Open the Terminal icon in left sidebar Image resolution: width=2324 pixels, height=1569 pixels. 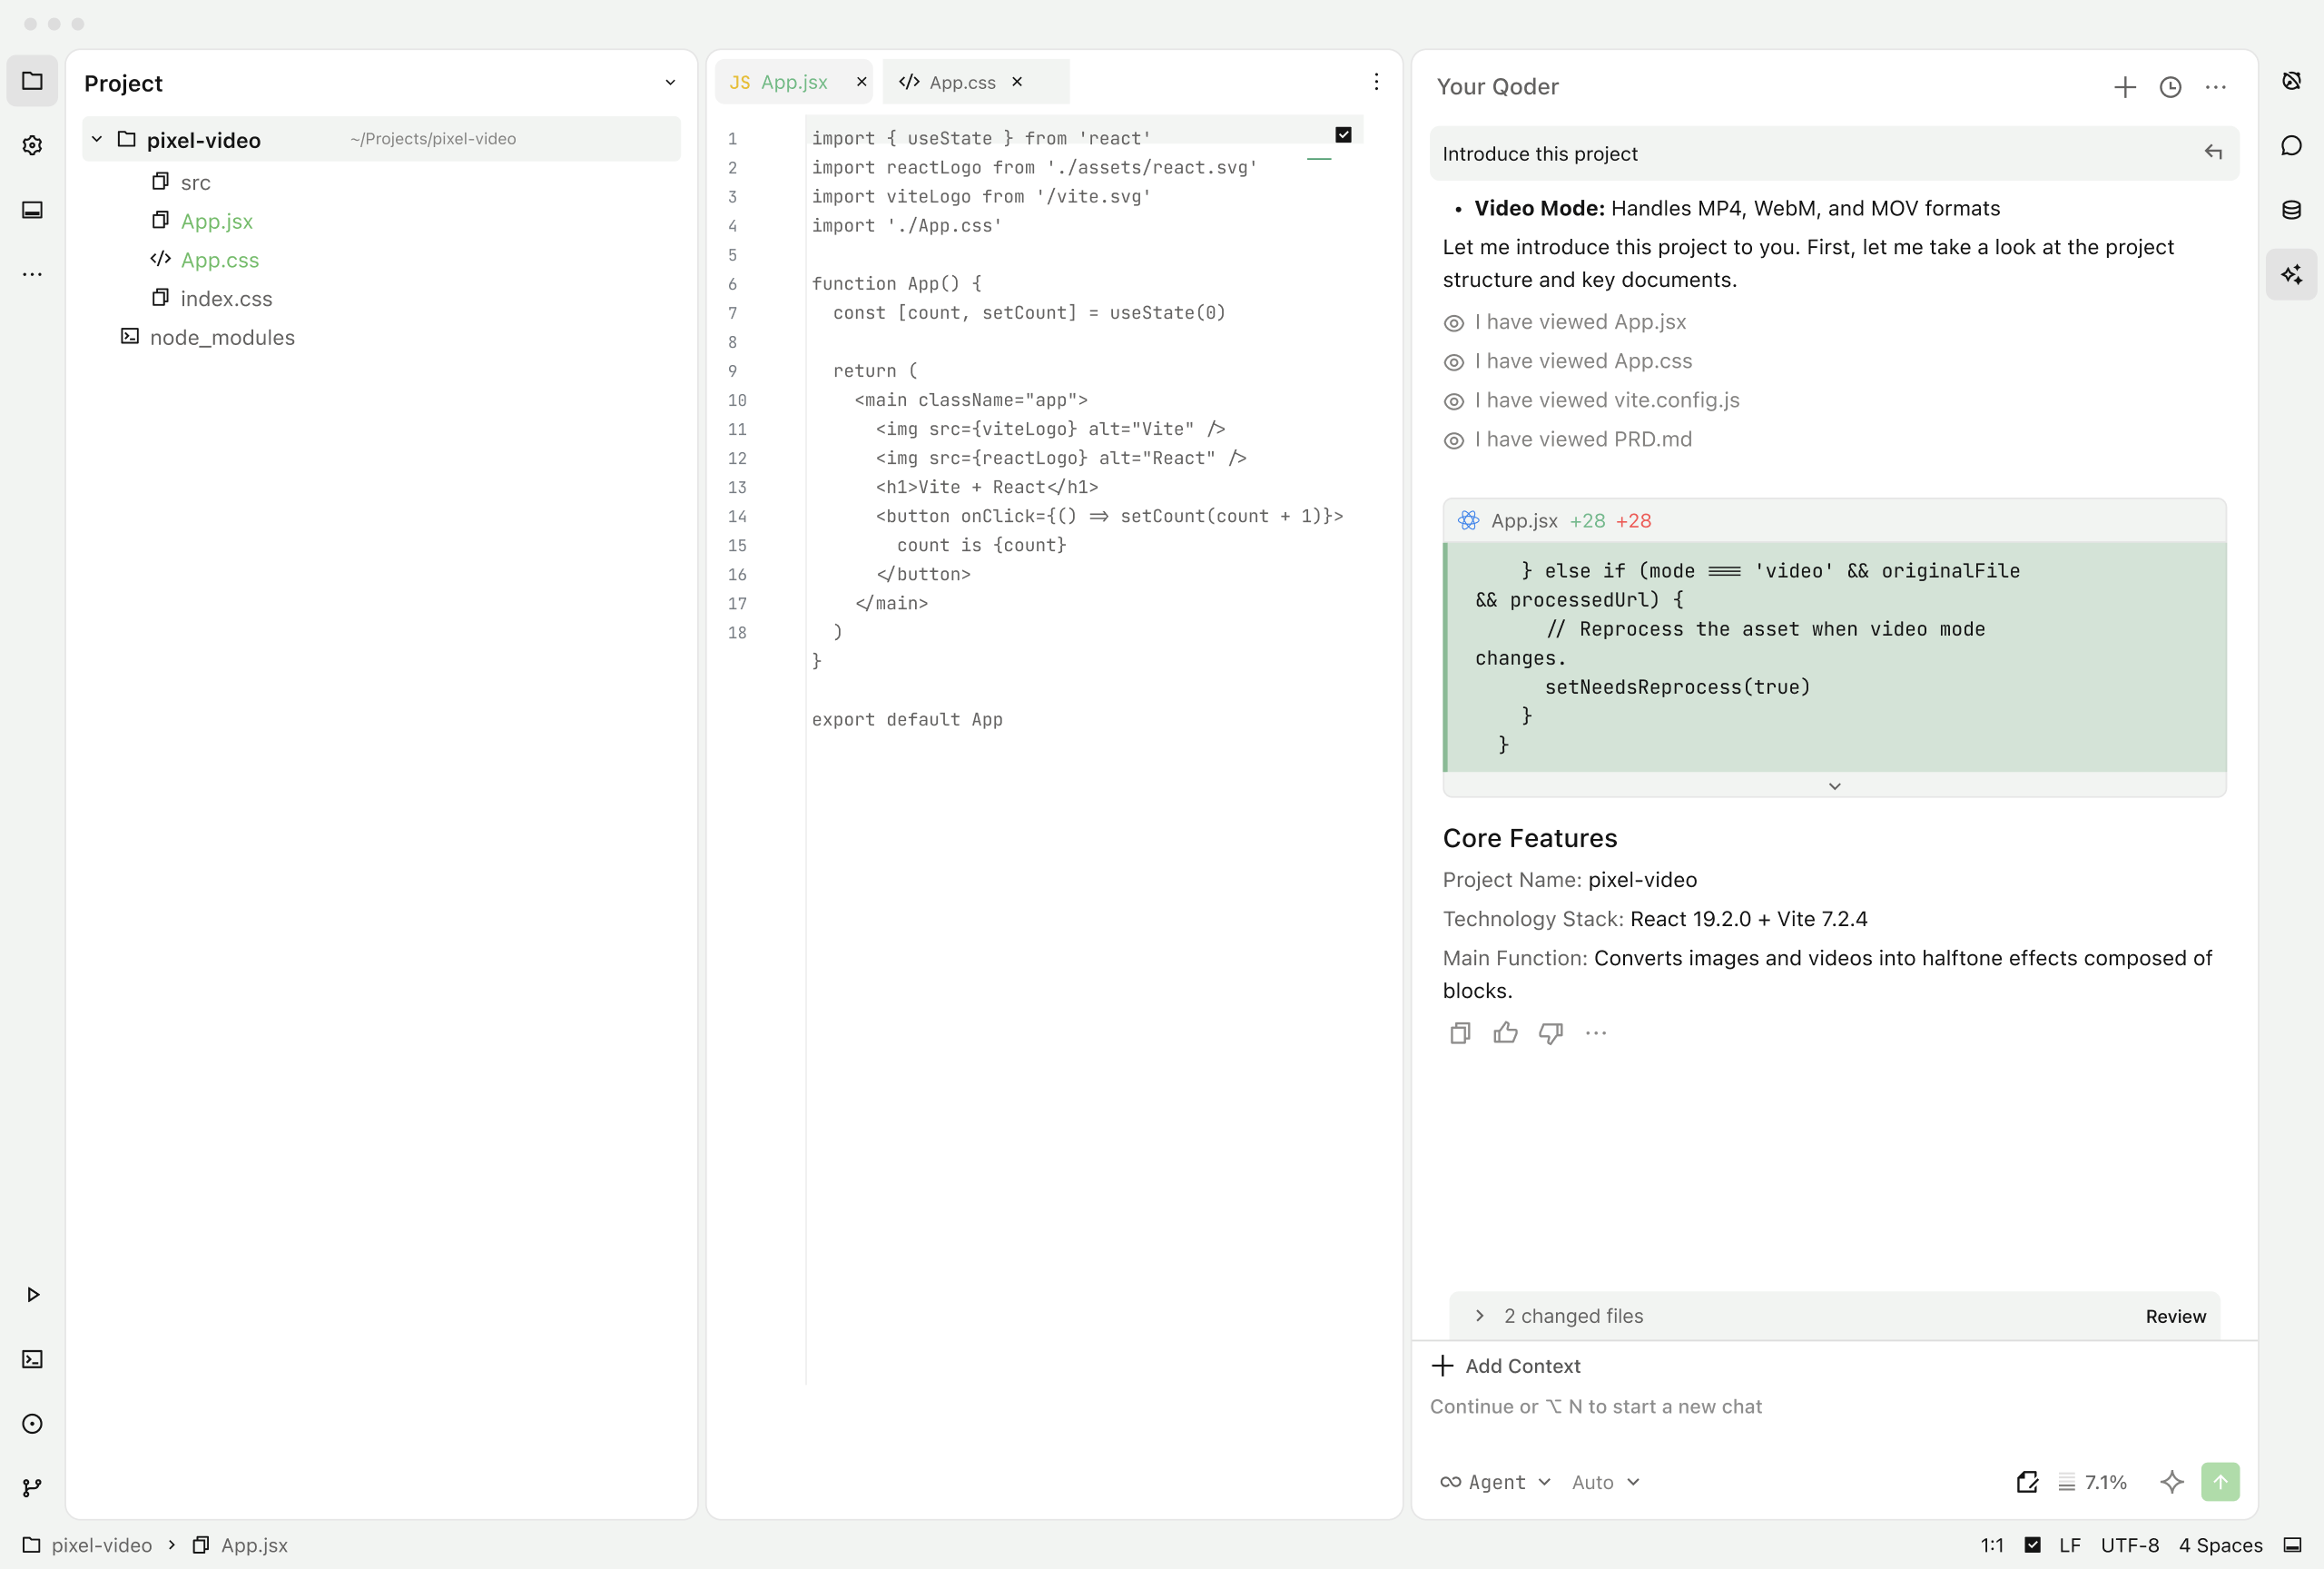tap(32, 1359)
